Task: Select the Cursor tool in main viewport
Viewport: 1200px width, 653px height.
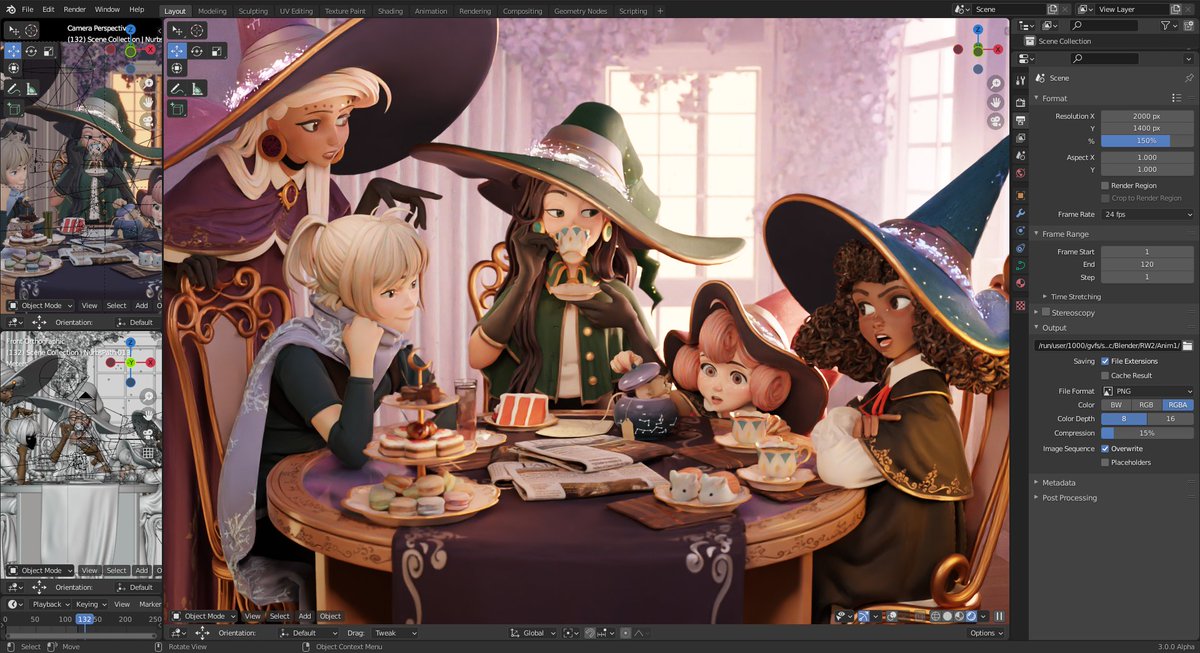Action: coord(197,31)
